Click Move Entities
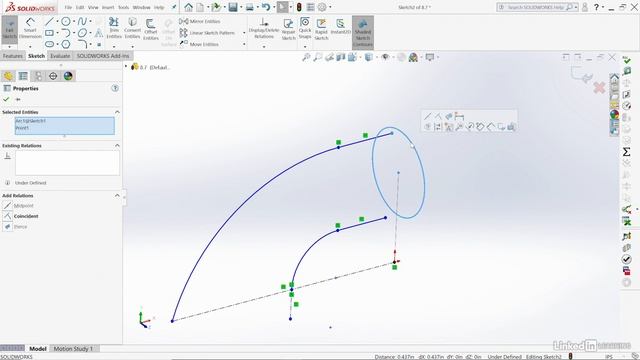The image size is (640, 360). click(199, 44)
